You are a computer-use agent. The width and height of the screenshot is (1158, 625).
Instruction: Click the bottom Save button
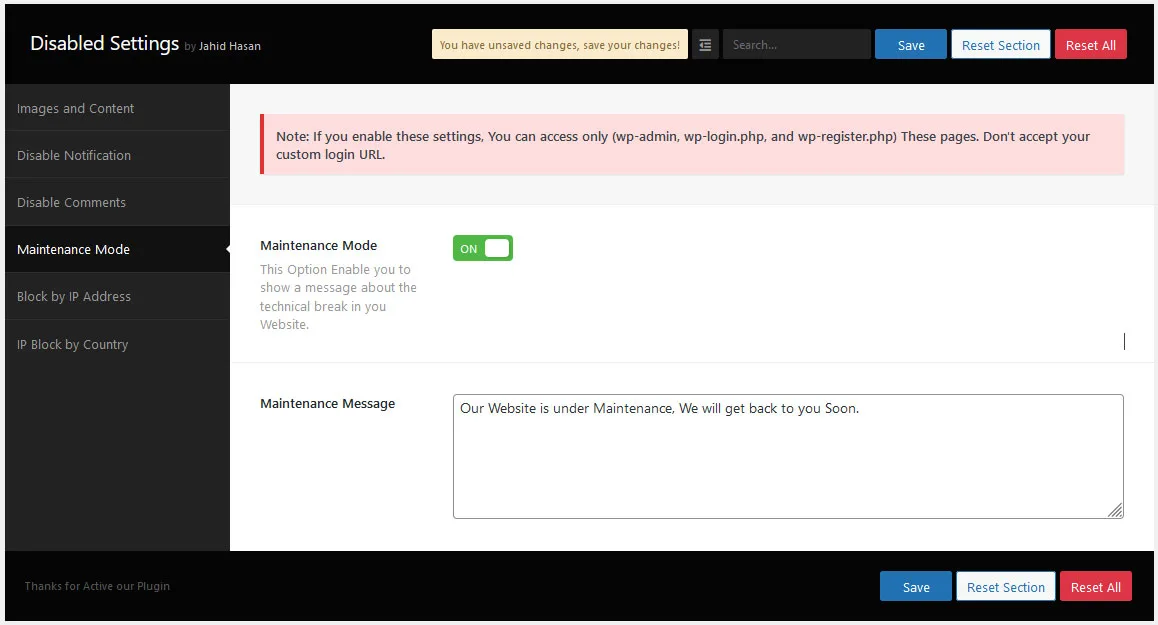click(x=916, y=587)
